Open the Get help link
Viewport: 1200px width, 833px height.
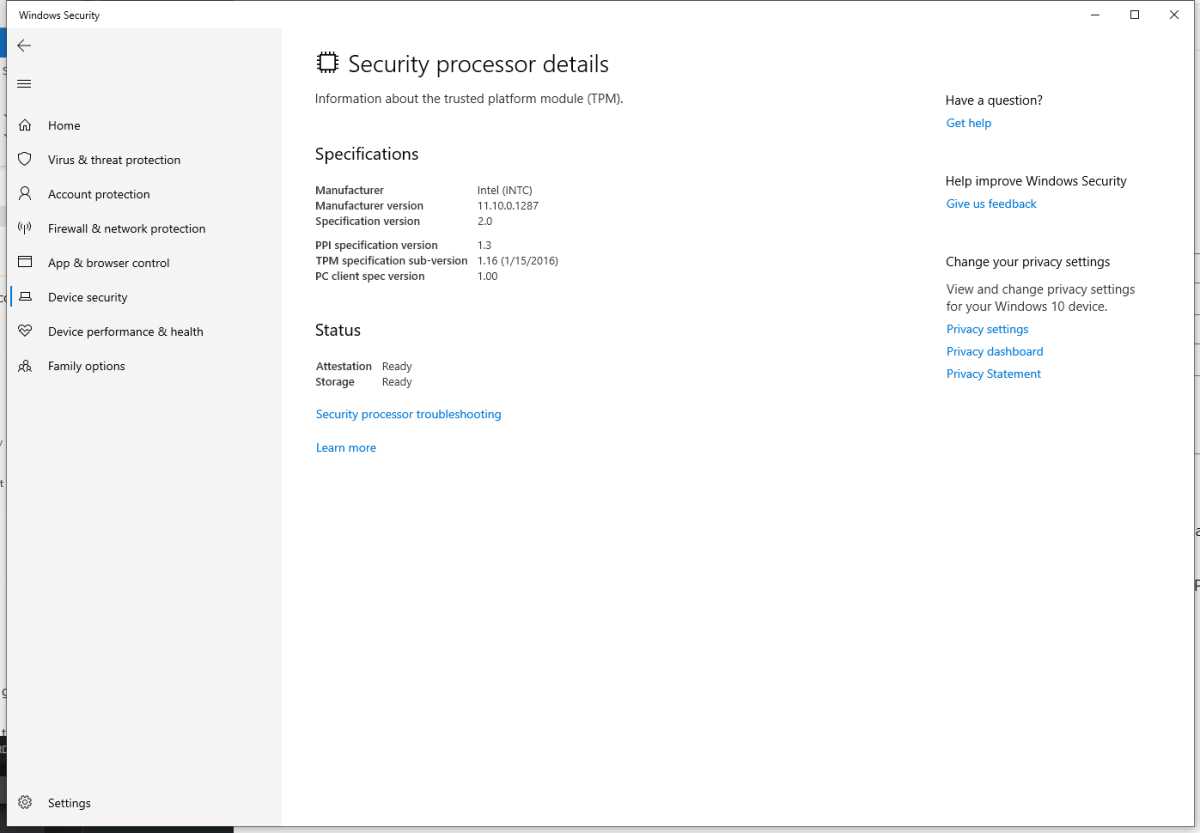point(968,122)
